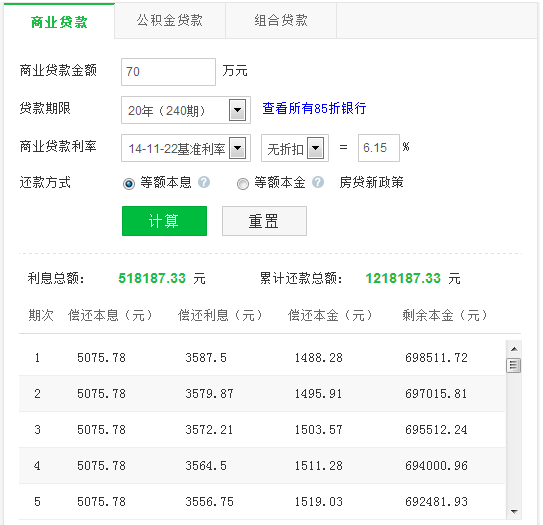Click the 偿还本息（元） column header
This screenshot has width=543, height=525.
(110, 315)
